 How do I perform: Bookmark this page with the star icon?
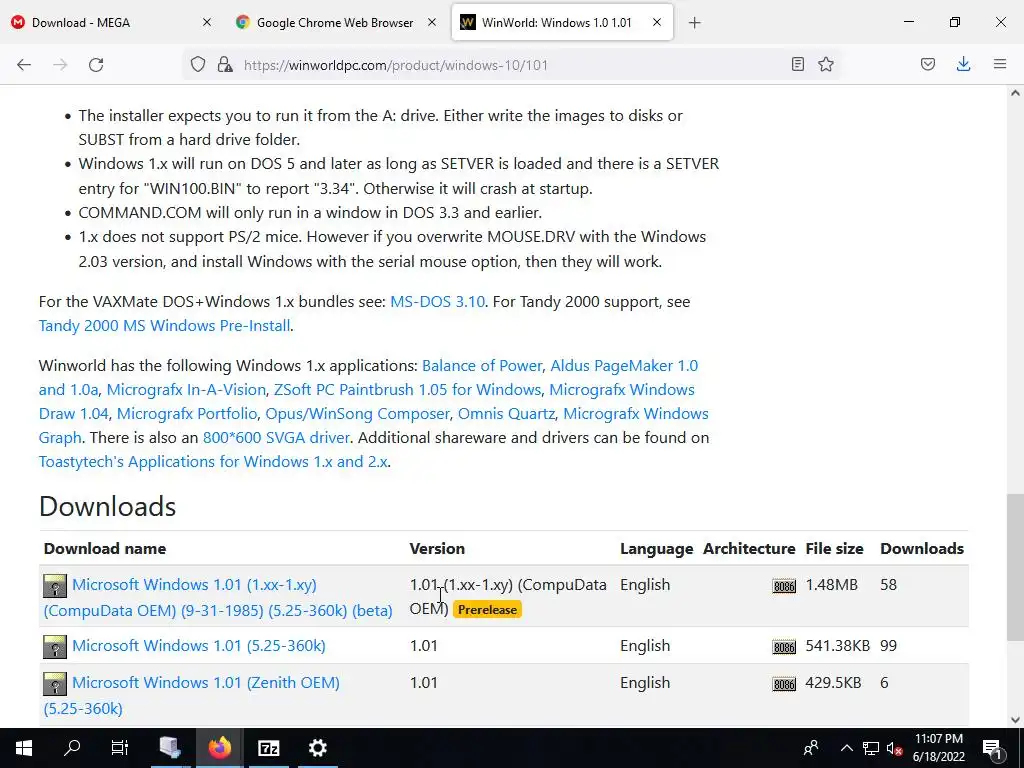click(x=826, y=64)
